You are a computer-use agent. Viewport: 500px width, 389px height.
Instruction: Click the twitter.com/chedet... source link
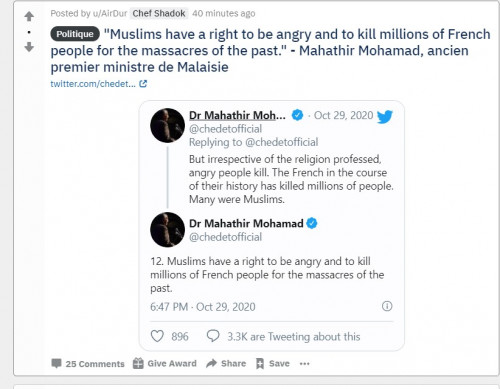[x=93, y=84]
